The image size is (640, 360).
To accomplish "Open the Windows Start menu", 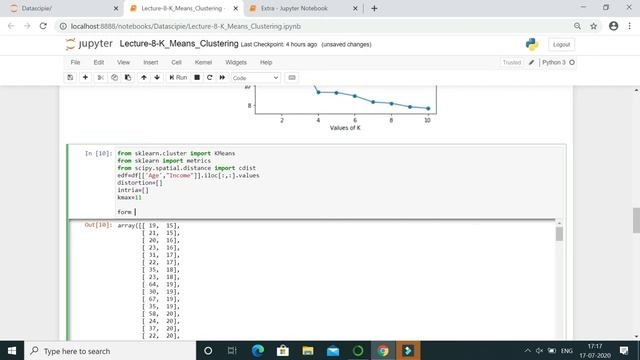I will (x=12, y=351).
